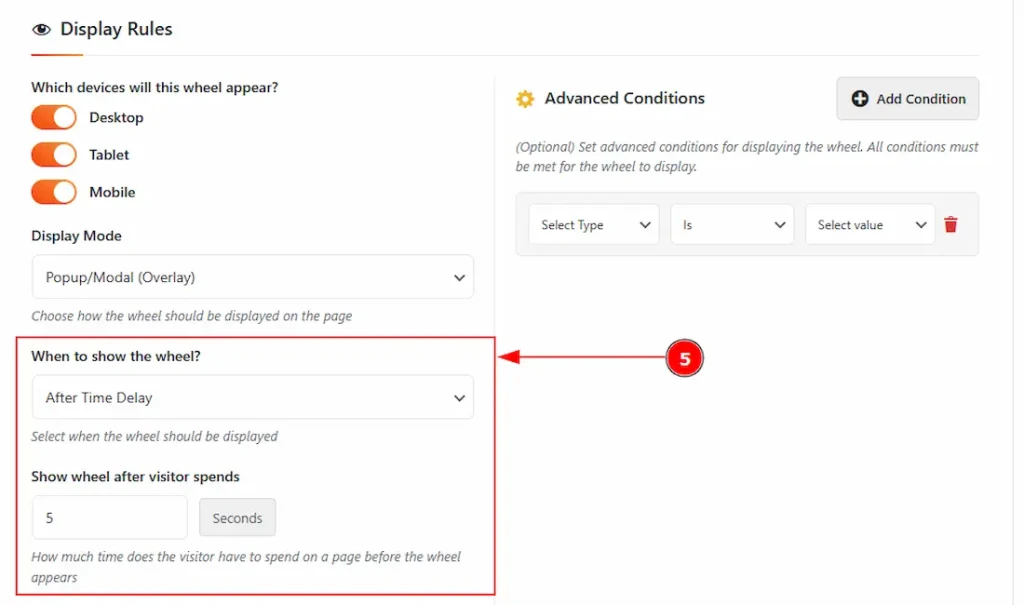Expand the After Time Delay dropdown
Viewport: 1024px width, 605px height.
253,398
